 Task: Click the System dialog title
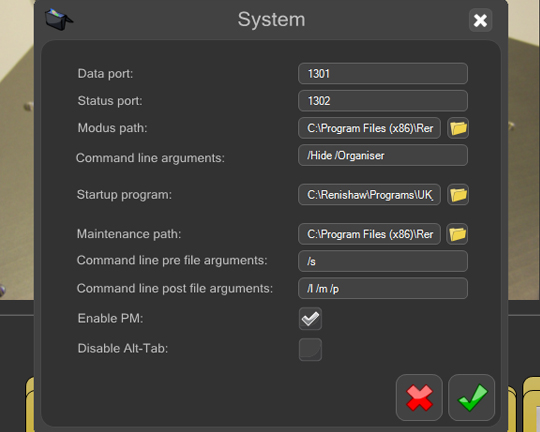click(271, 19)
